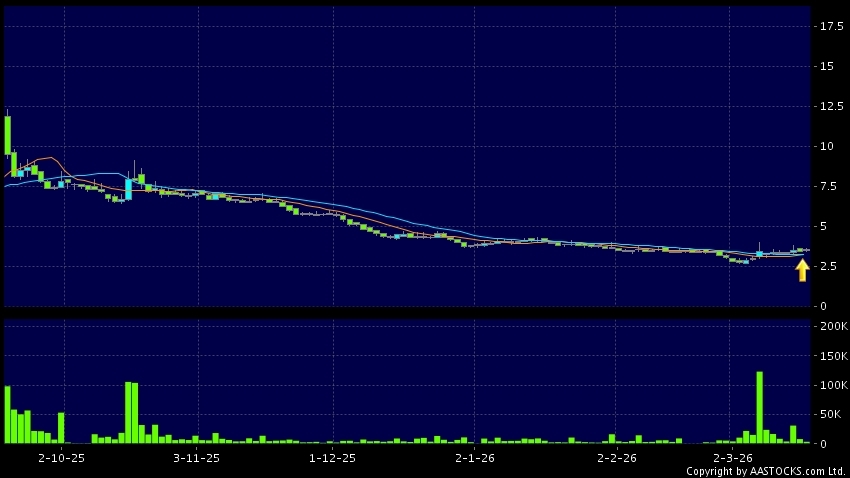Click the 200K volume axis label
The image size is (850, 478).
[834, 327]
